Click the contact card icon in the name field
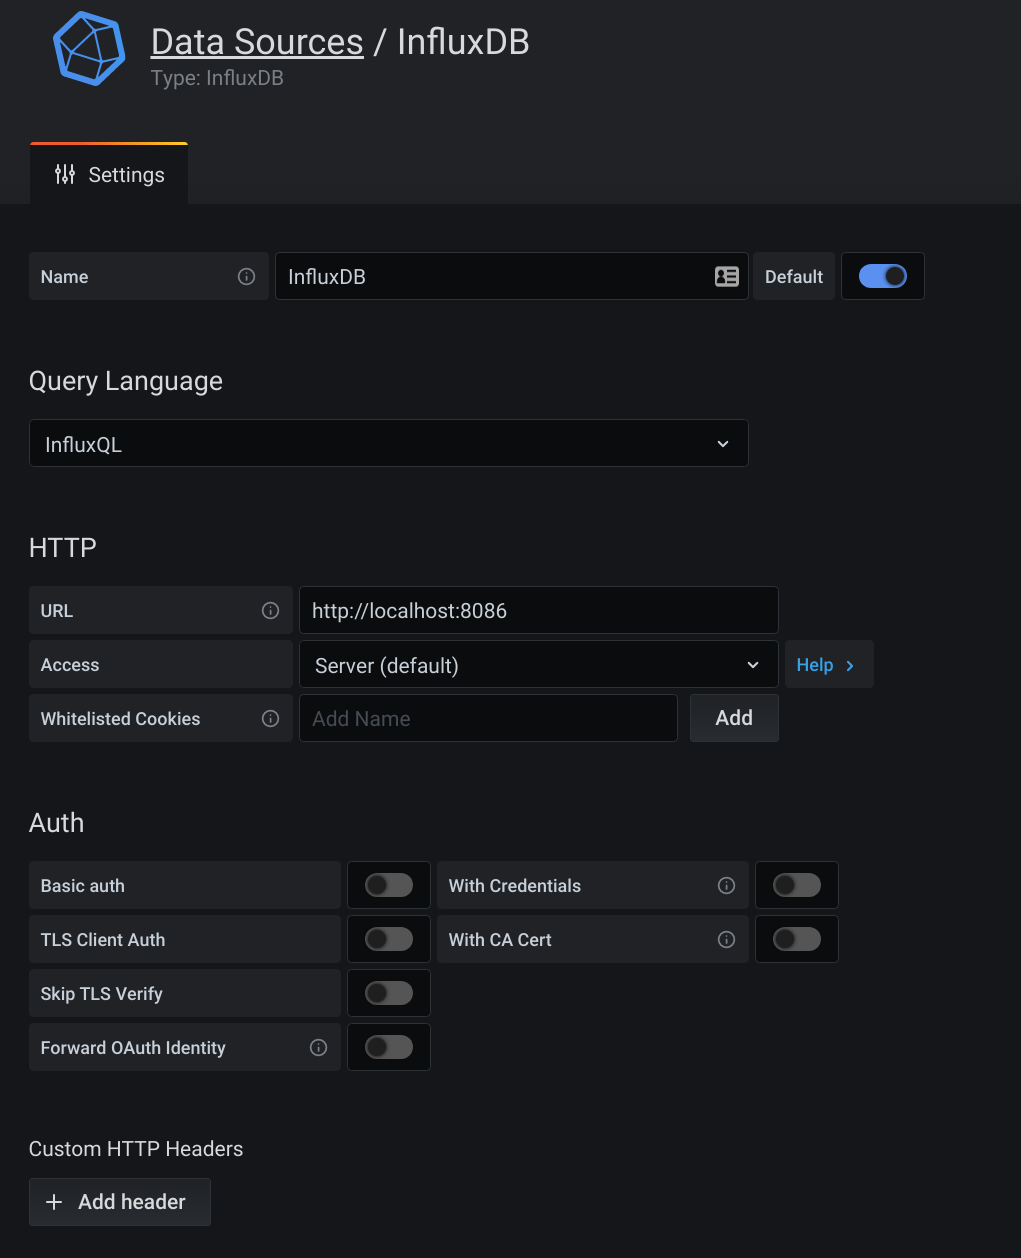 pos(727,276)
